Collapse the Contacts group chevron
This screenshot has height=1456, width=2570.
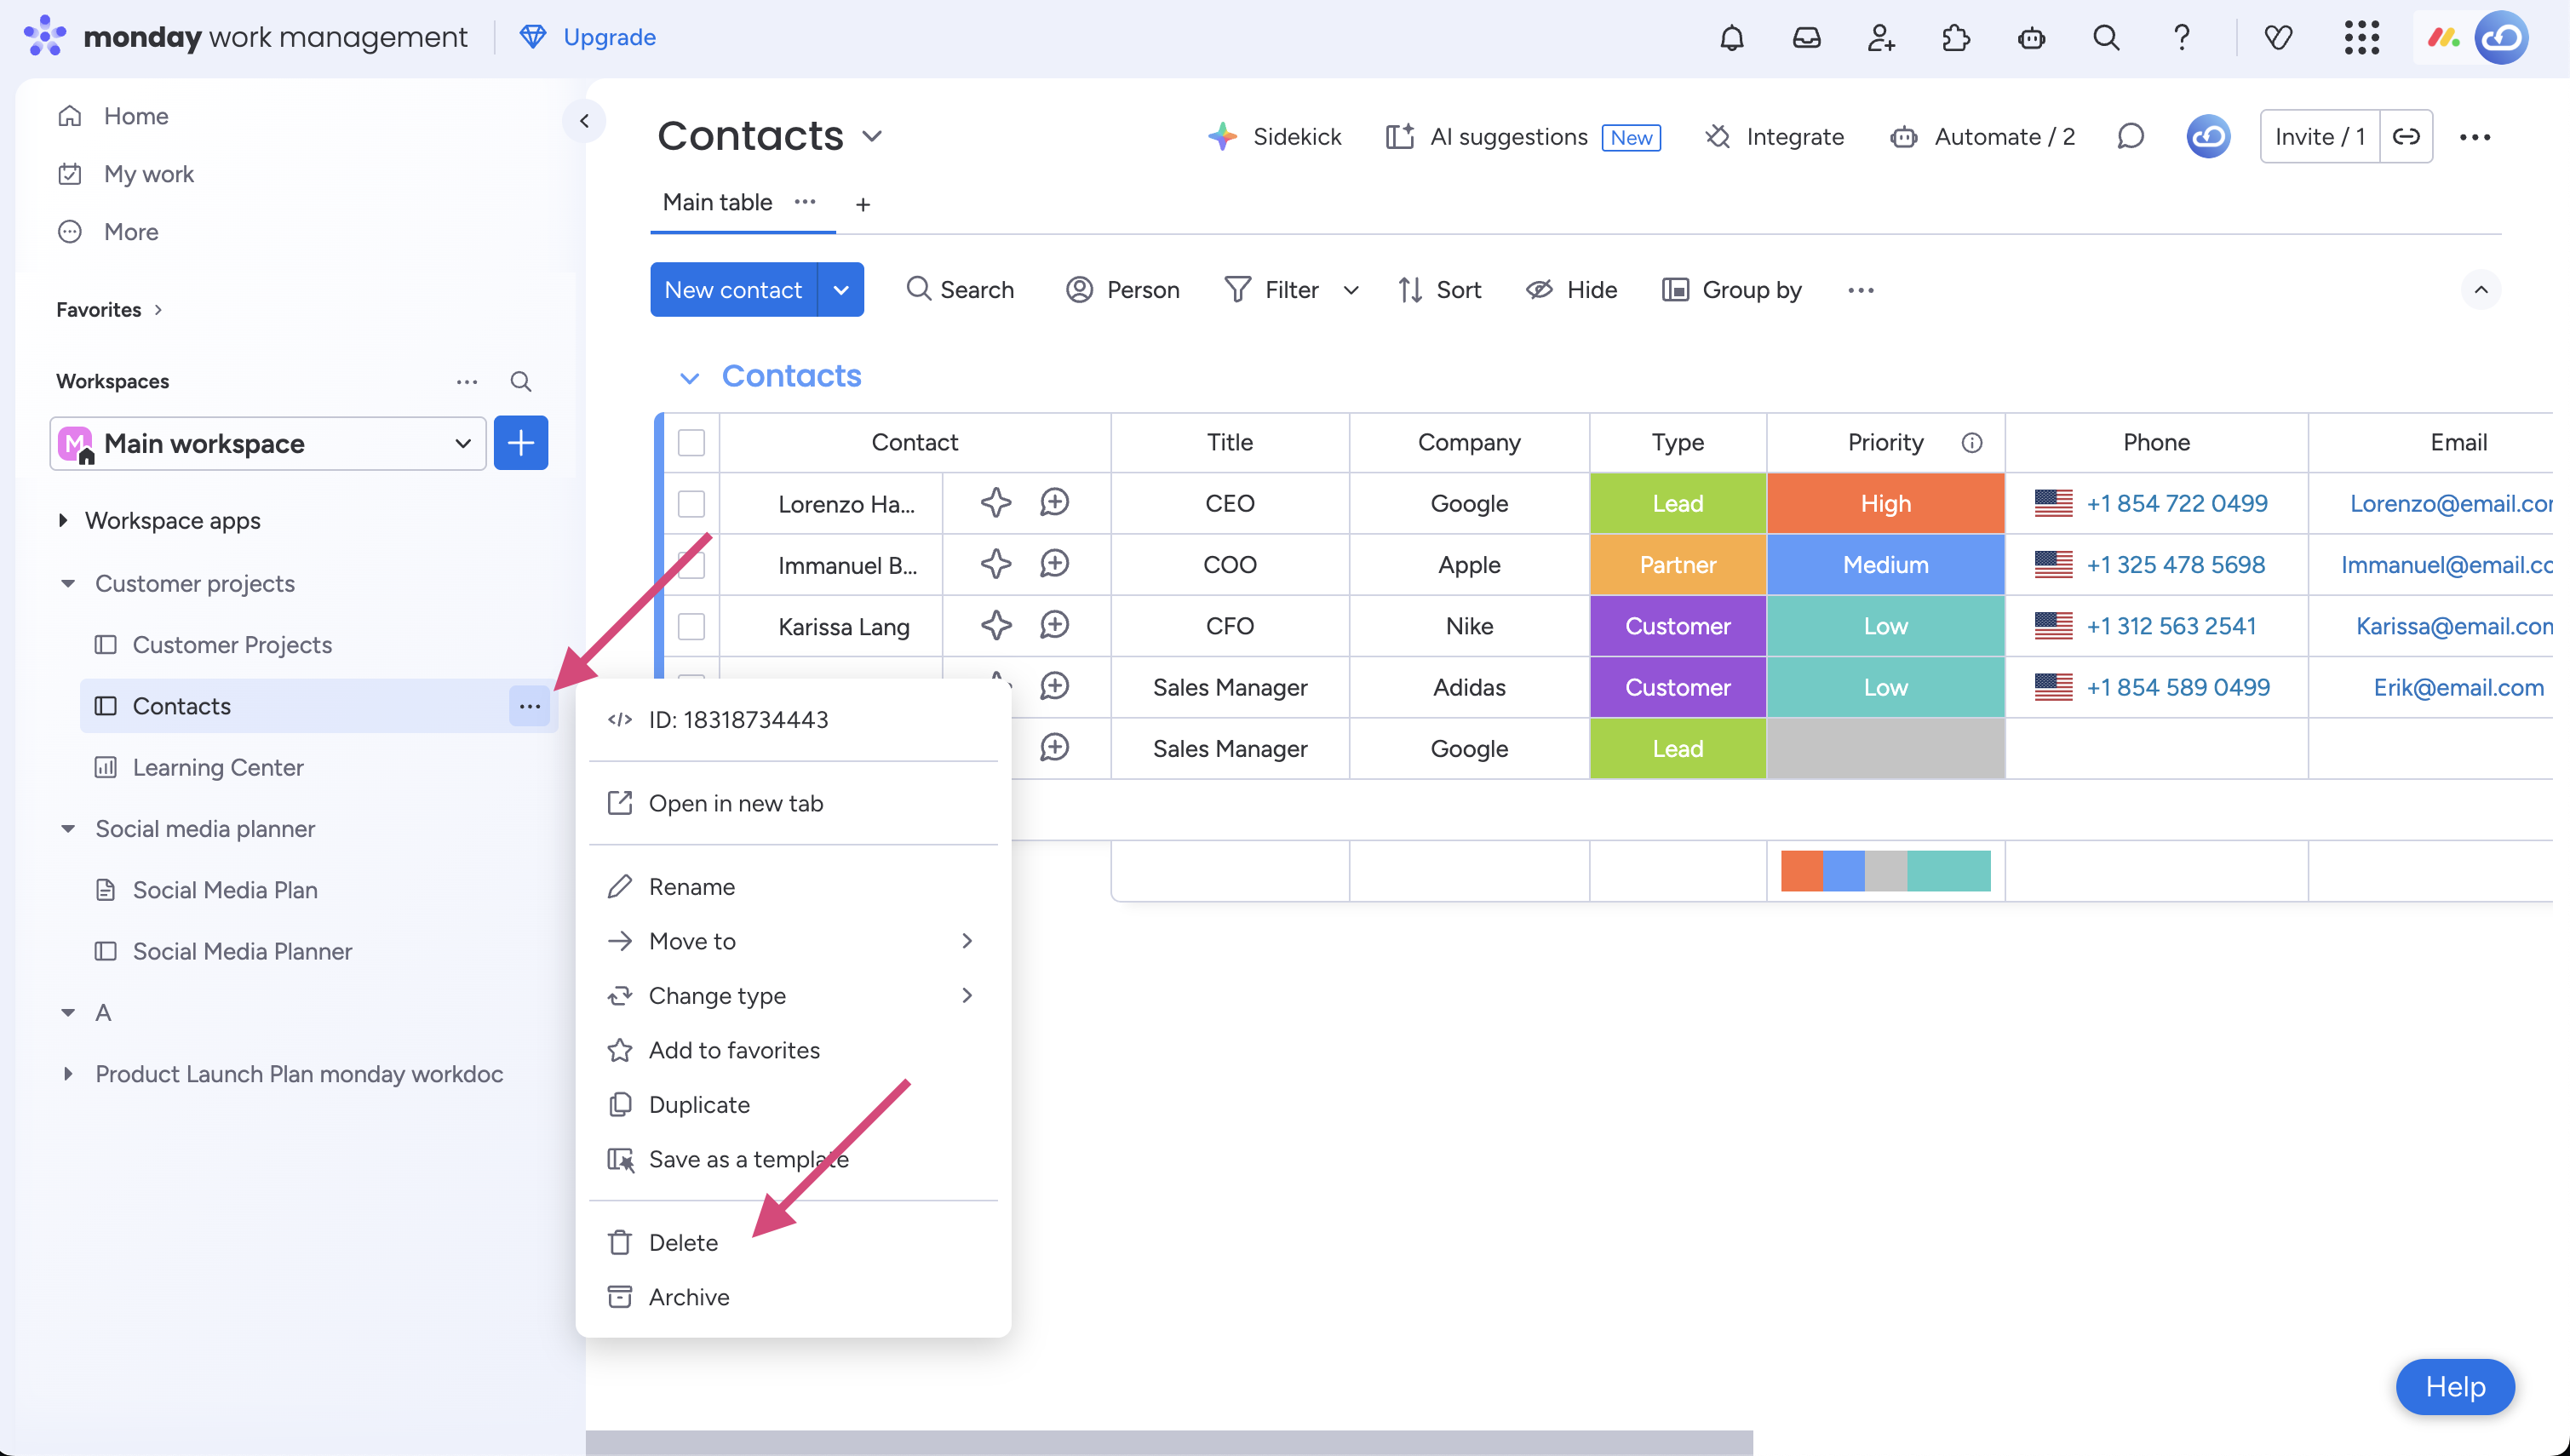(x=688, y=377)
